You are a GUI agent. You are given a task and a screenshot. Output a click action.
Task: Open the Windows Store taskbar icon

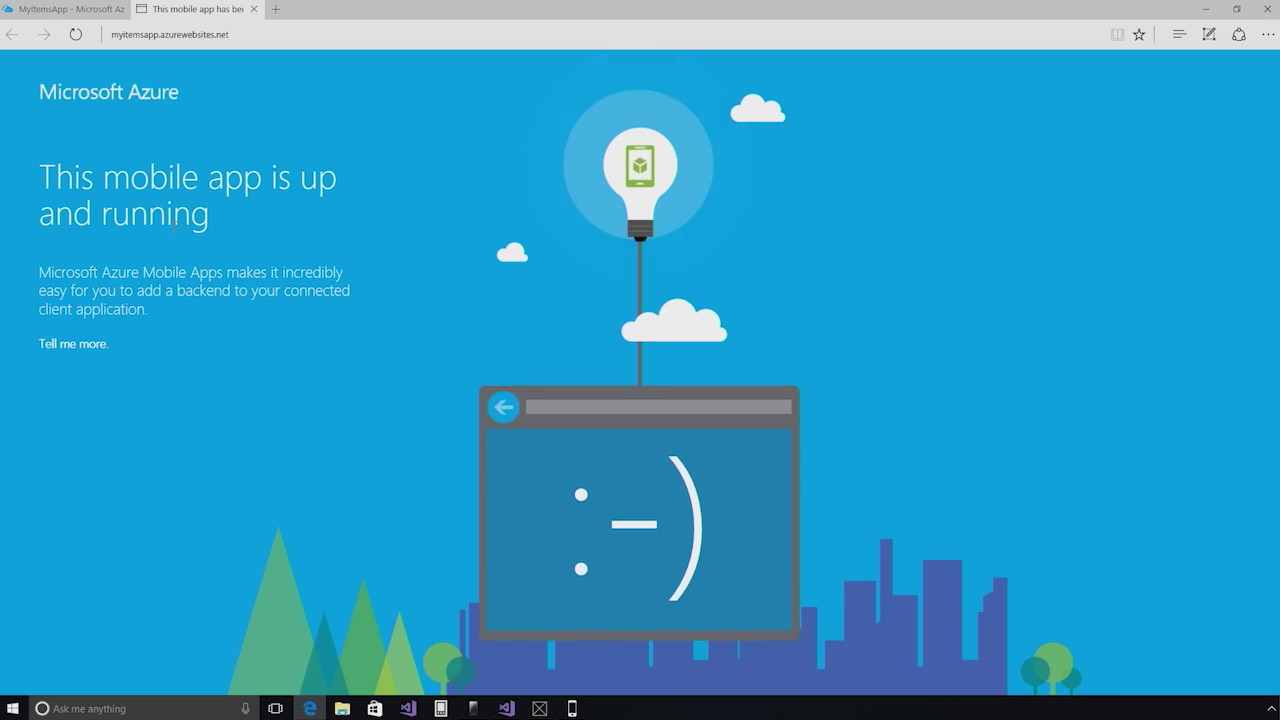click(x=375, y=708)
